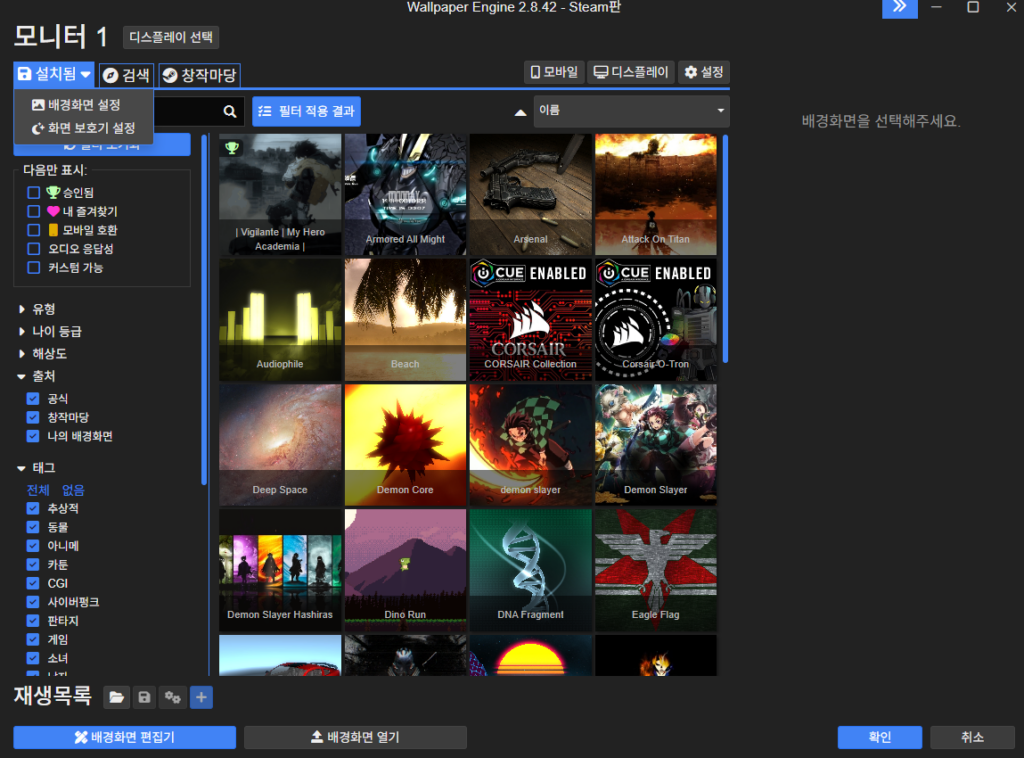
Task: Select 화면 보호기 설정 menu entry
Action: [x=84, y=128]
